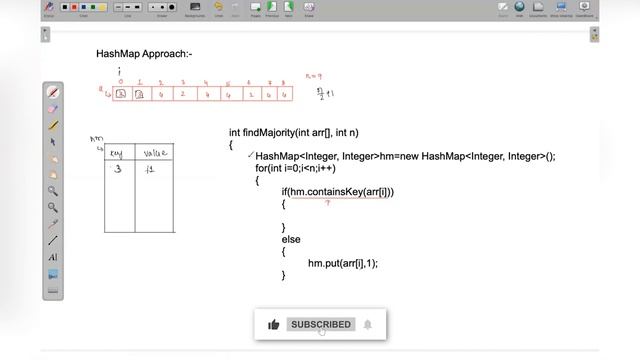
Task: Go to the Next page
Action: click(289, 9)
